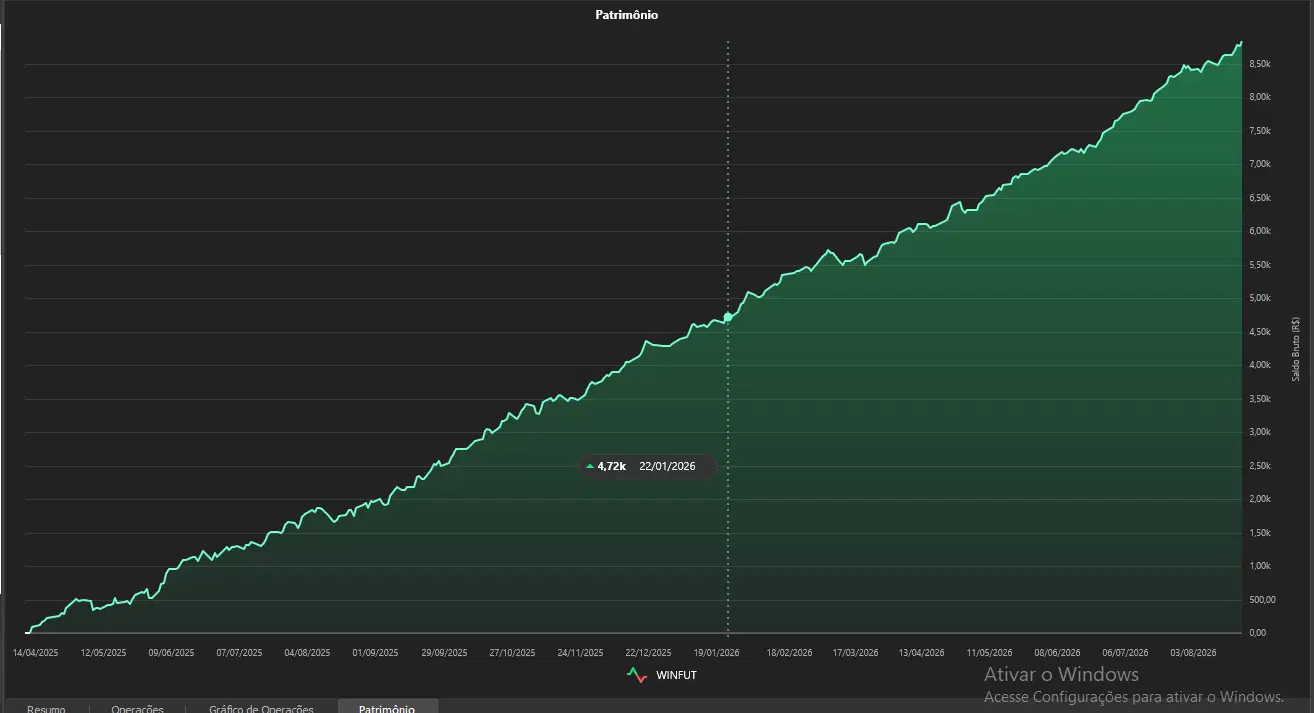The height and width of the screenshot is (713, 1314).
Task: Click the 500,00 value axis label
Action: click(1262, 600)
